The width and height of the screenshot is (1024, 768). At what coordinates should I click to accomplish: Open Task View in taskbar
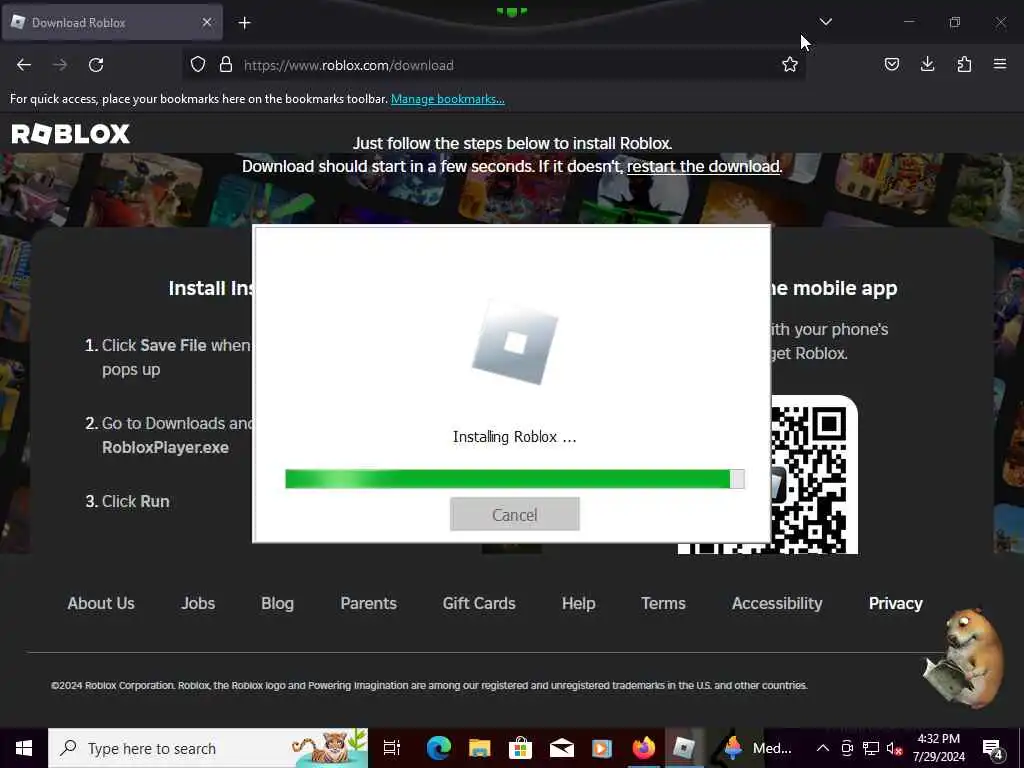pyautogui.click(x=392, y=748)
